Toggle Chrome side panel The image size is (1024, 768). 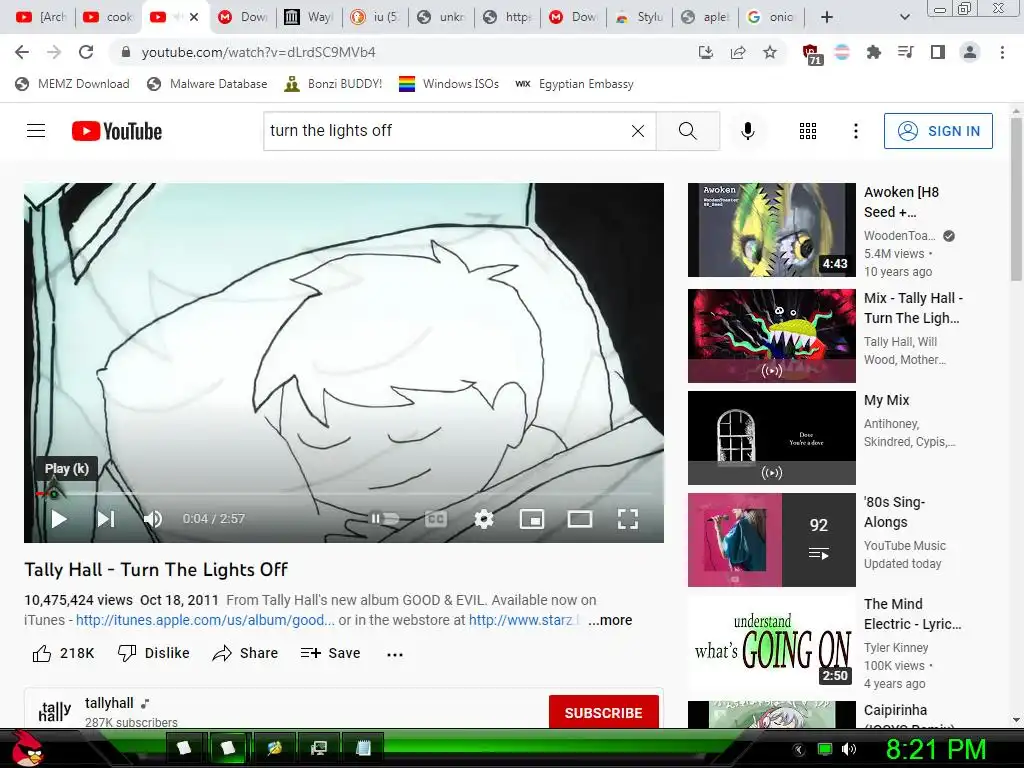click(x=937, y=52)
